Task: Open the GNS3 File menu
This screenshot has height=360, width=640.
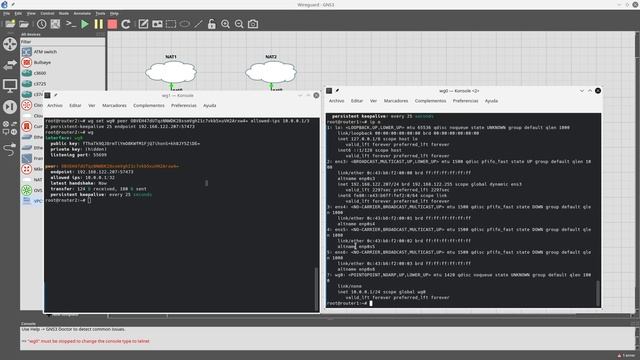Action: click(x=7, y=13)
